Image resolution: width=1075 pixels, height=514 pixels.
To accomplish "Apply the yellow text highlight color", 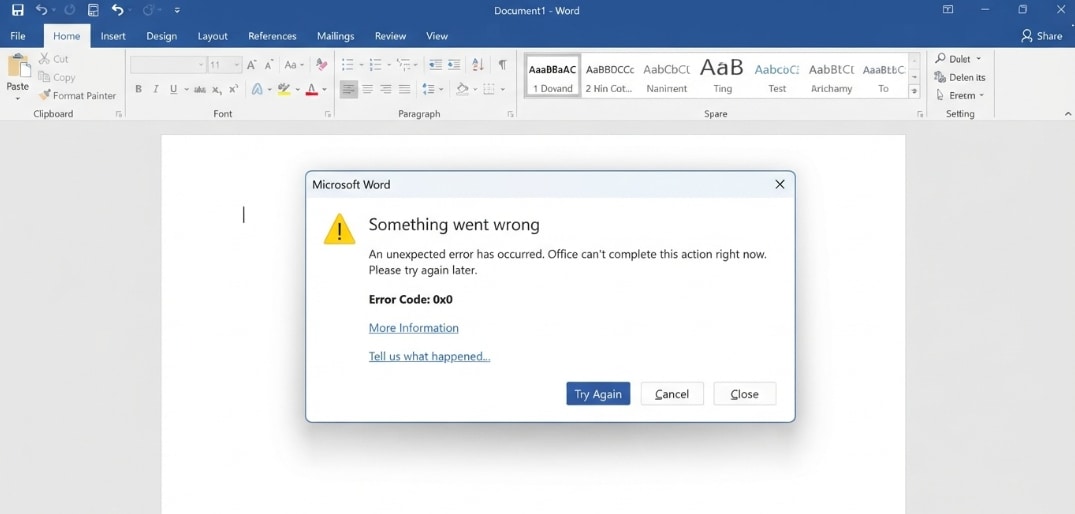I will pyautogui.click(x=284, y=89).
